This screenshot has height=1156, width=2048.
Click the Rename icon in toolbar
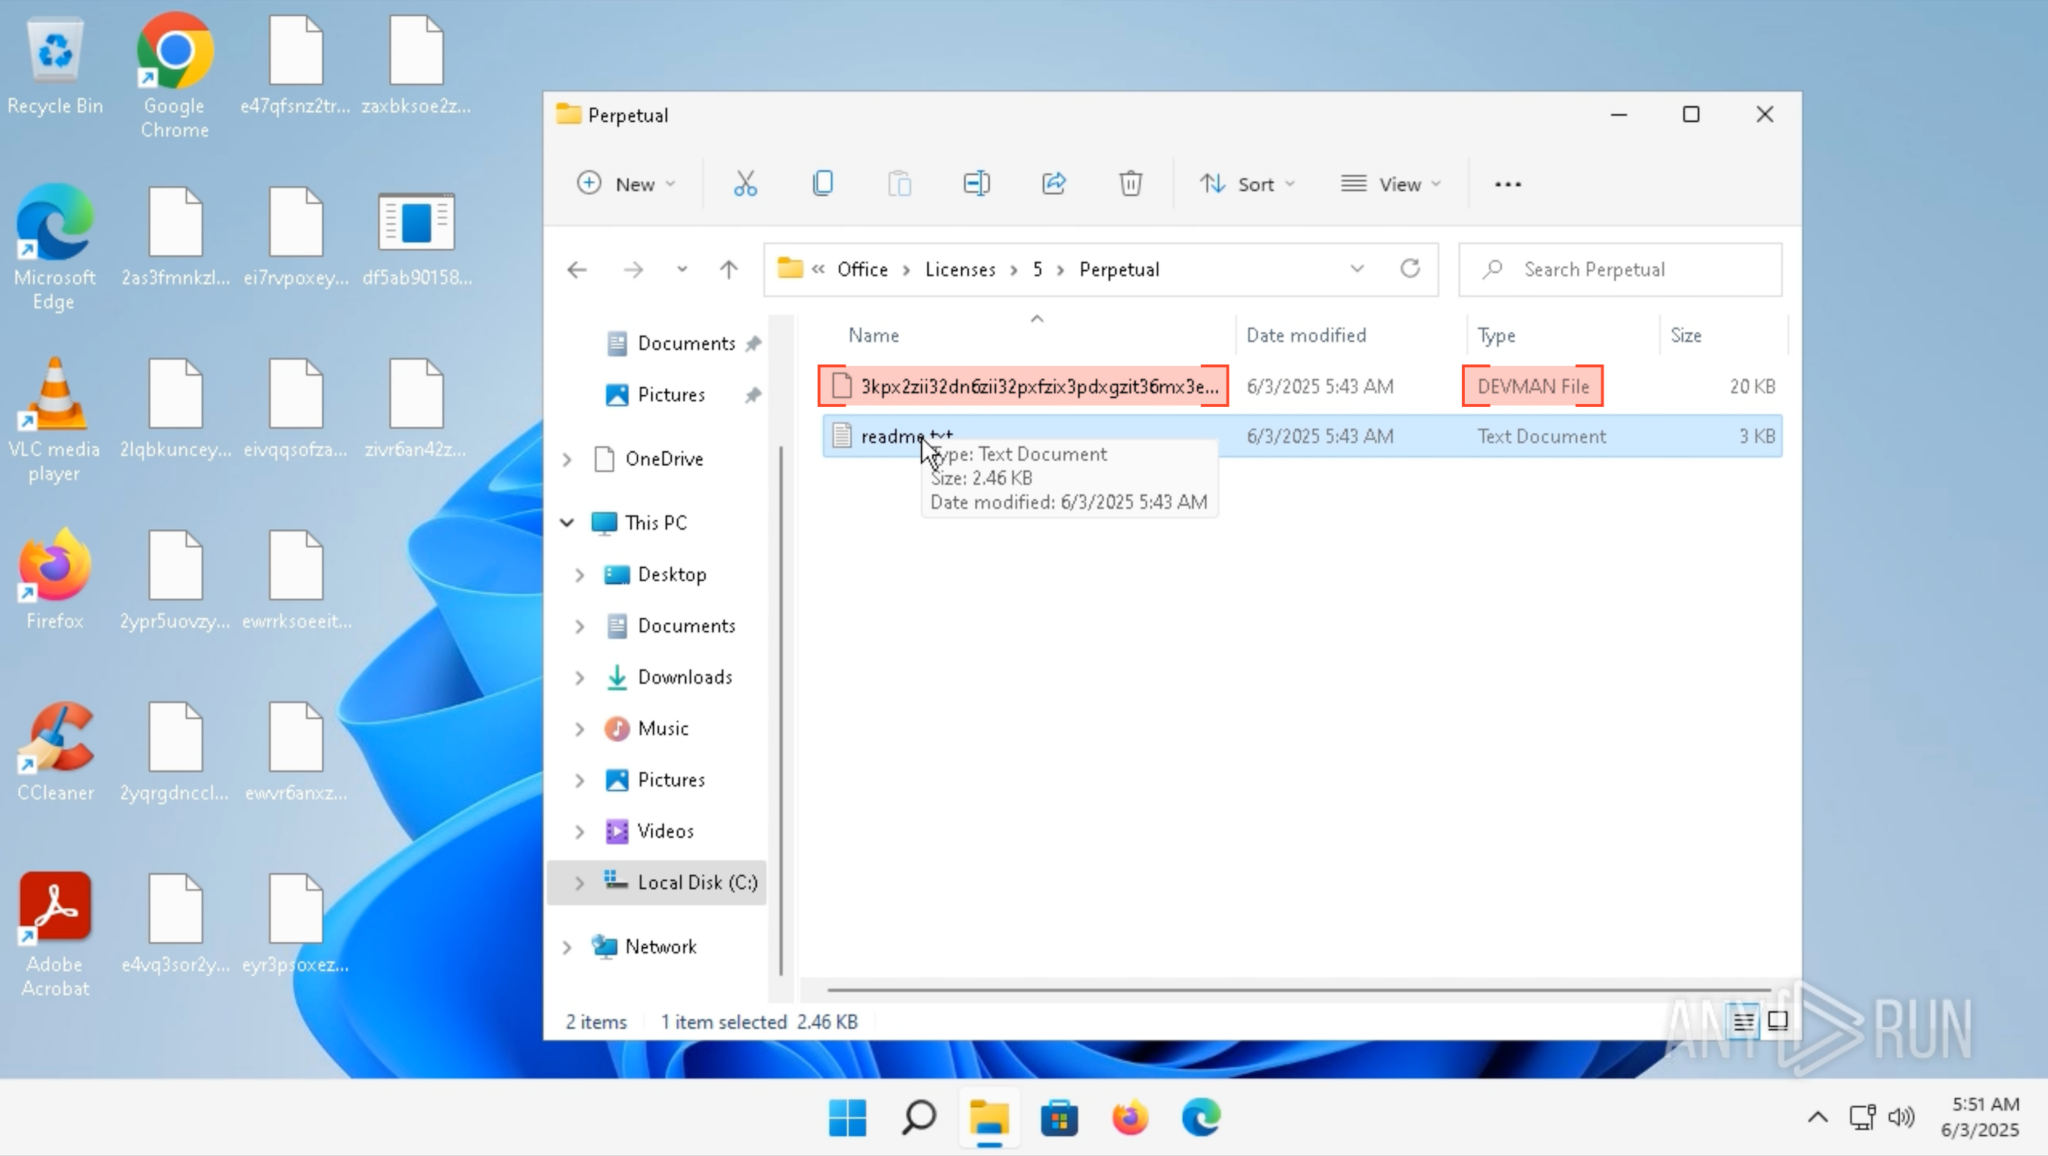[x=976, y=184]
